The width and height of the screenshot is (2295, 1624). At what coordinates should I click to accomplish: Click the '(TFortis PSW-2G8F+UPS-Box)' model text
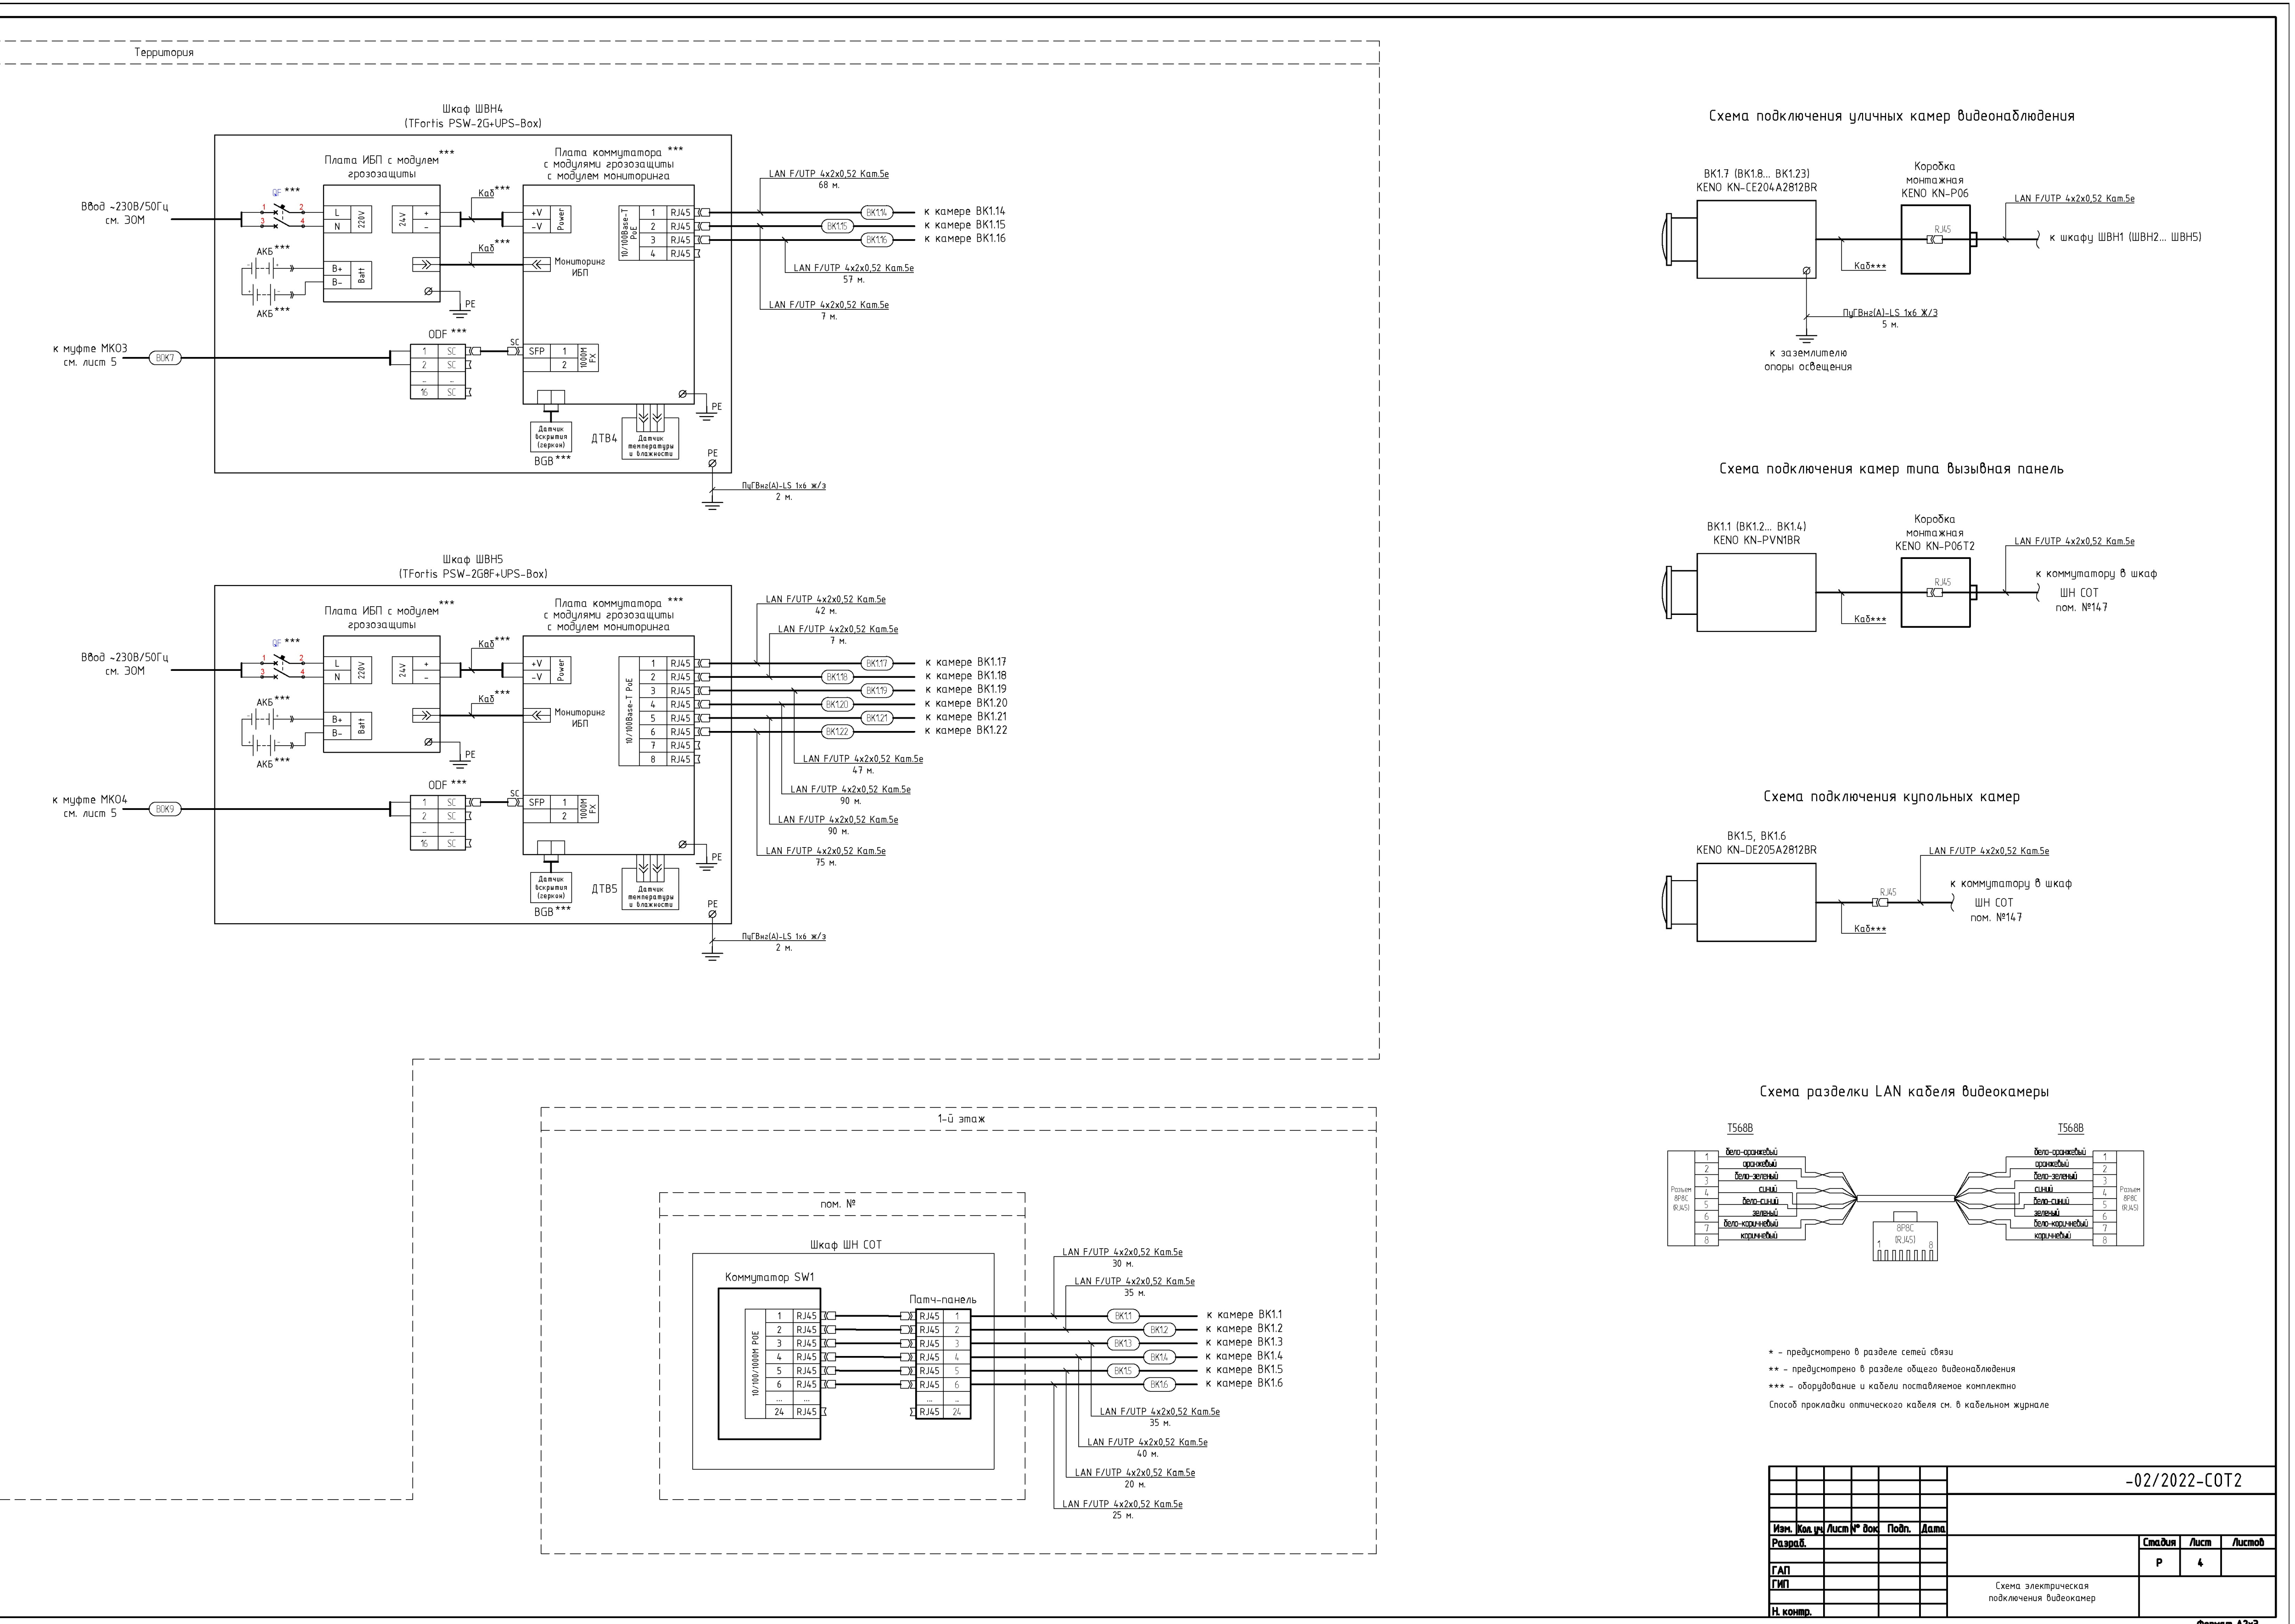[473, 574]
